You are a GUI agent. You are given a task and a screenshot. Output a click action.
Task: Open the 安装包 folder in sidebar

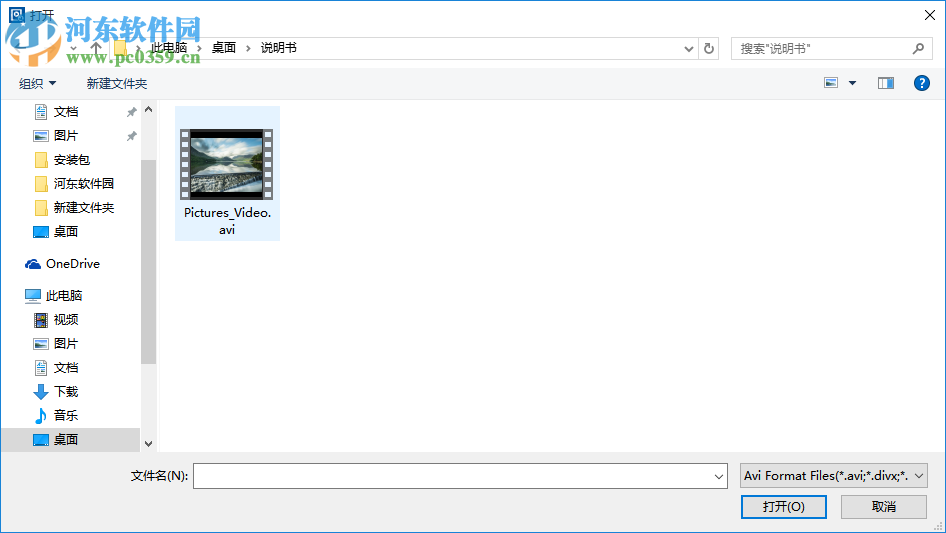point(72,160)
